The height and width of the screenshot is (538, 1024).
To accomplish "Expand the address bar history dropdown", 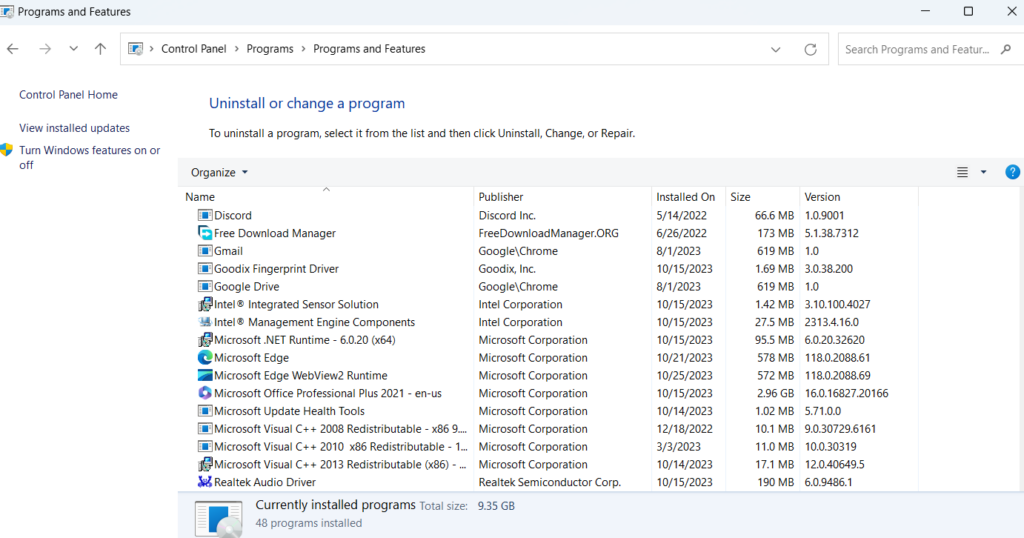I will [x=776, y=49].
